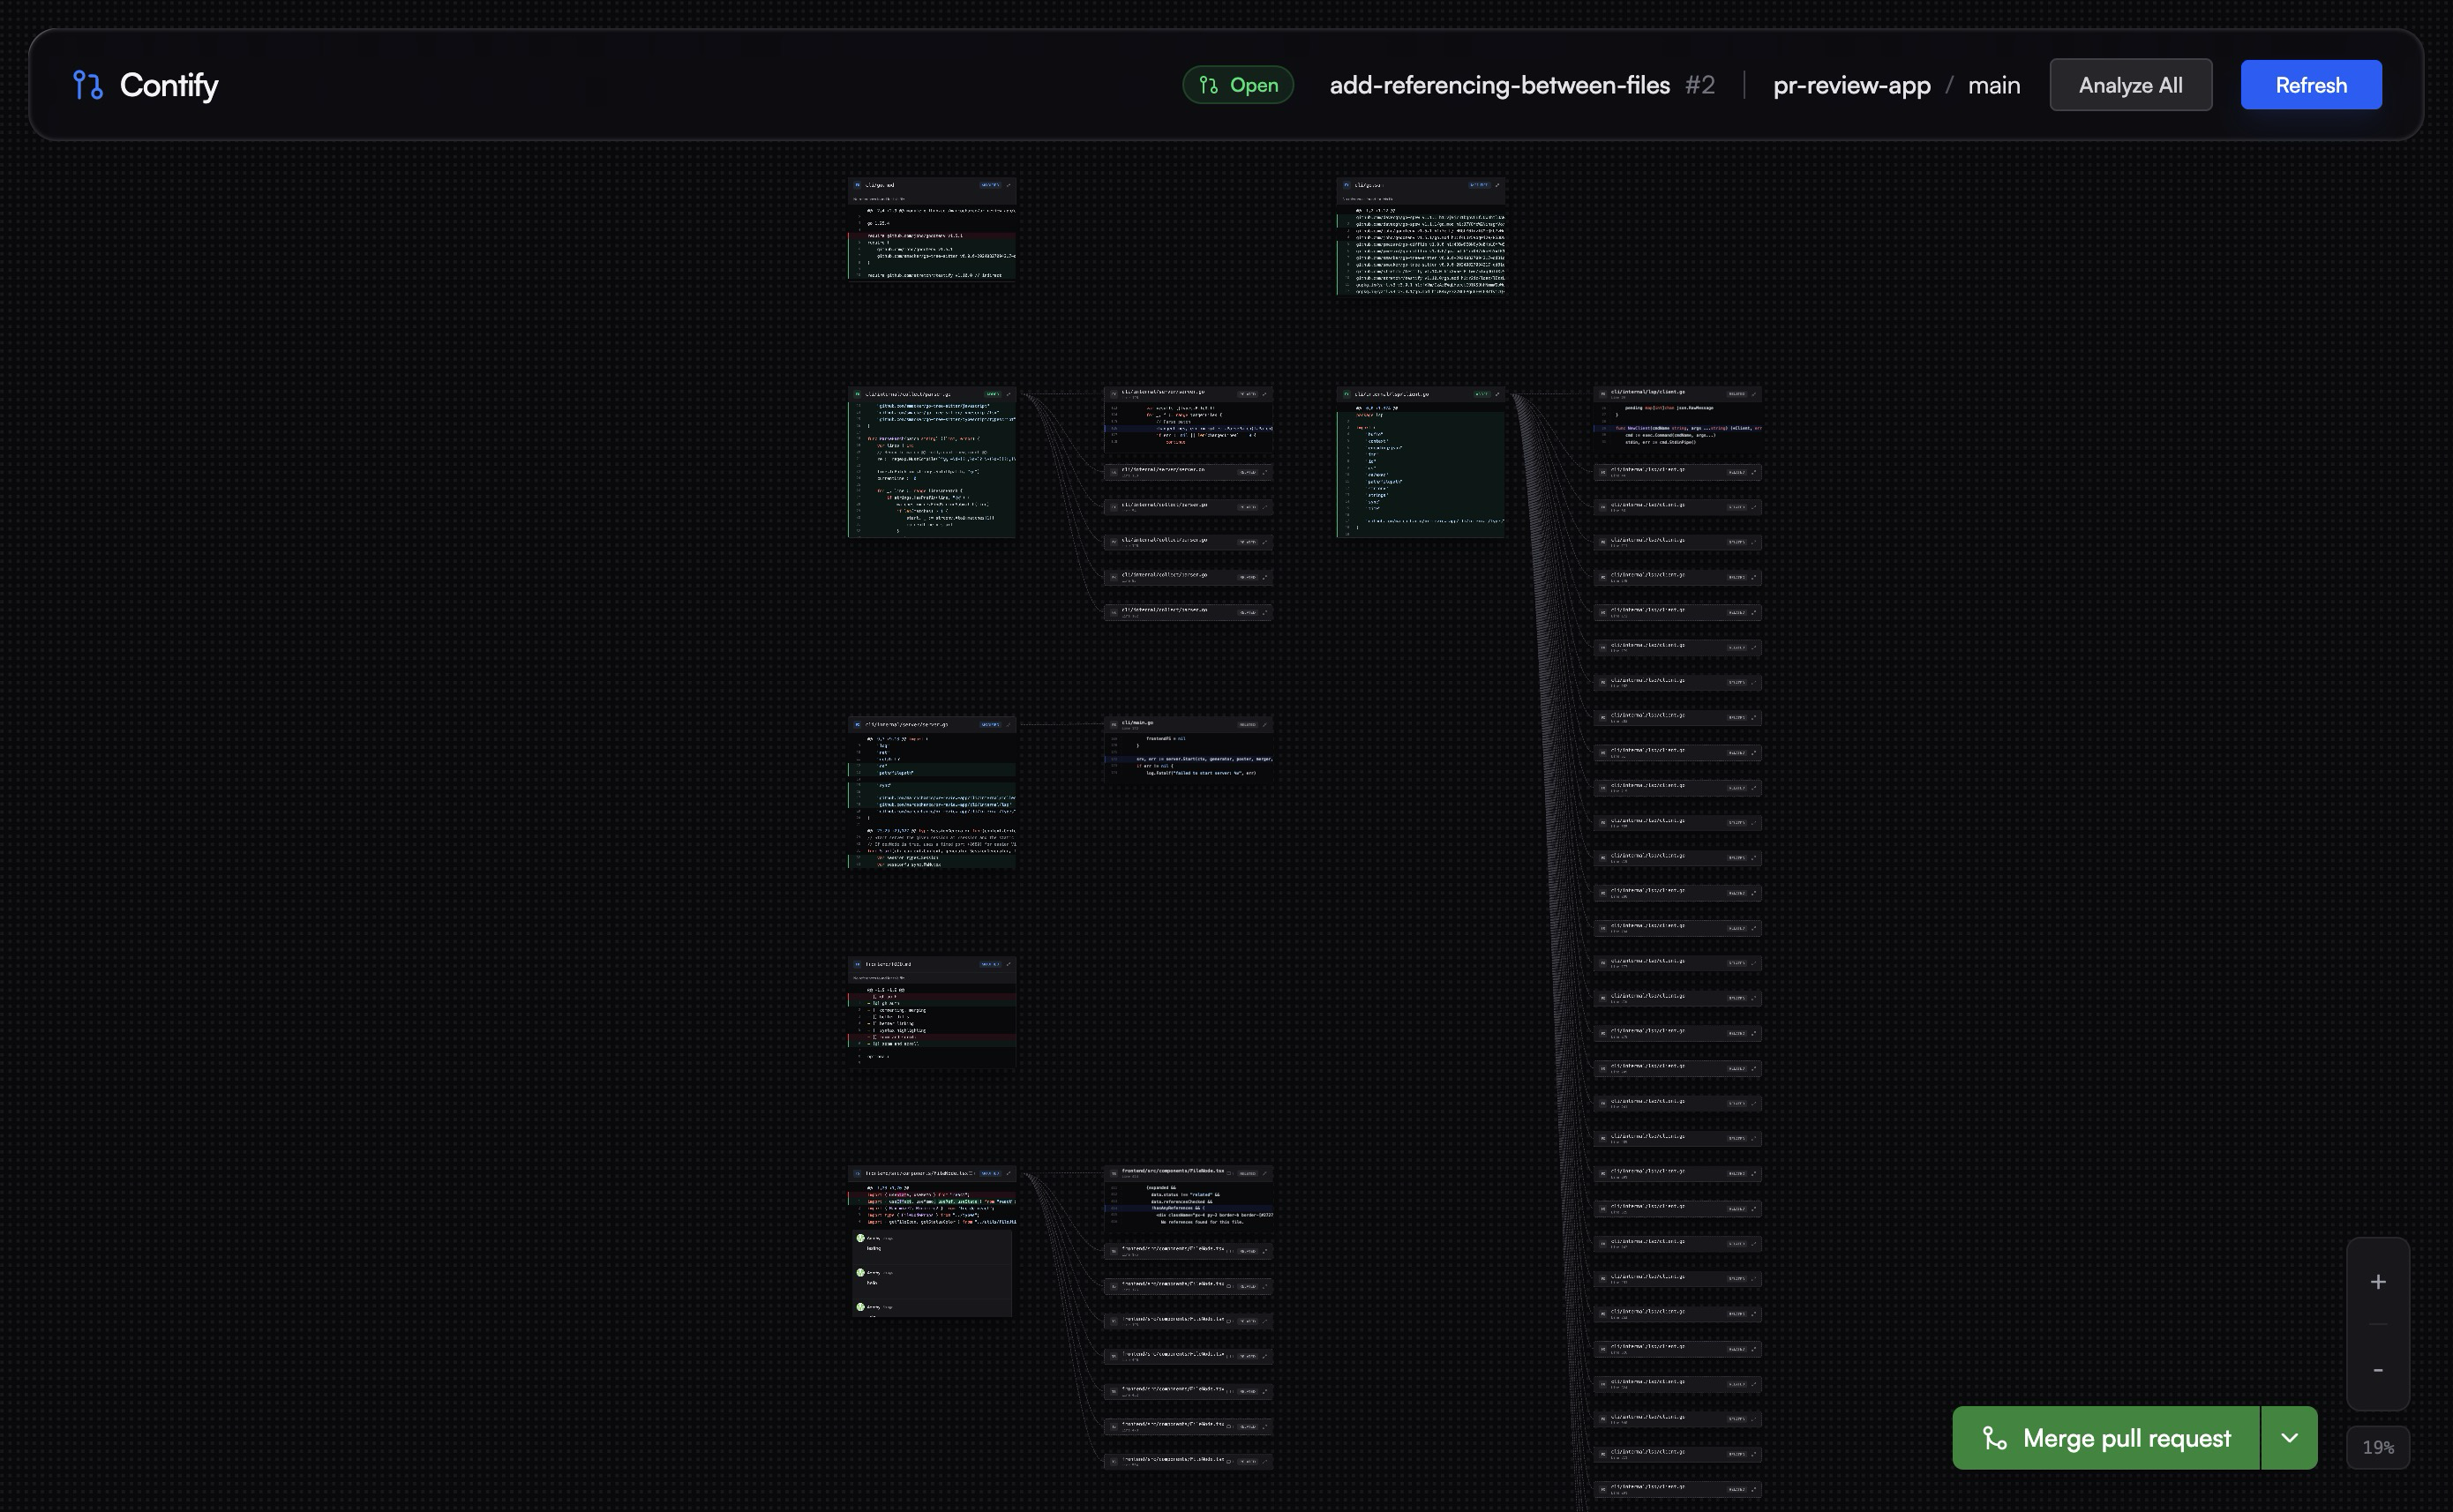
Task: Zoom out with the minus icon
Action: [x=2378, y=1369]
